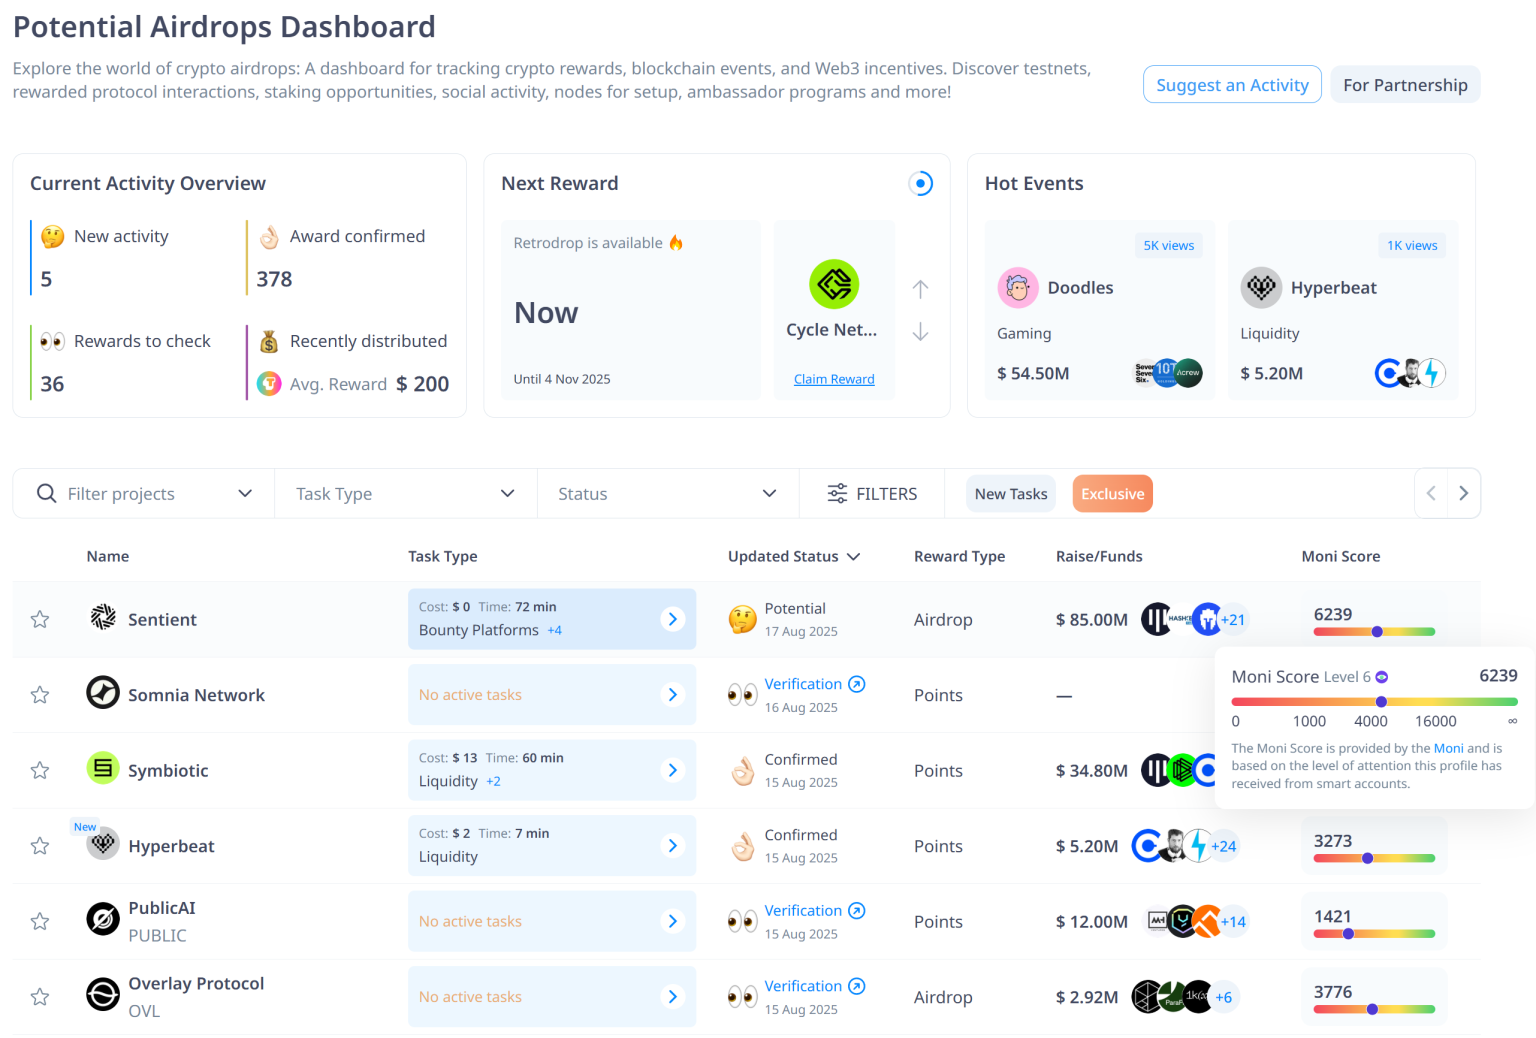
Task: Select the Exclusive filter tab
Action: click(x=1112, y=494)
